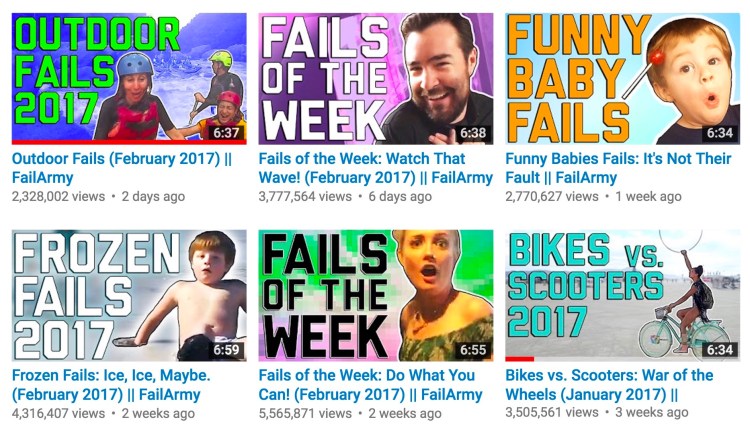Viewport: 750px width, 432px height.
Task: Click the red watch progress bar under Bikes vs. Scooters
Action: (x=520, y=359)
